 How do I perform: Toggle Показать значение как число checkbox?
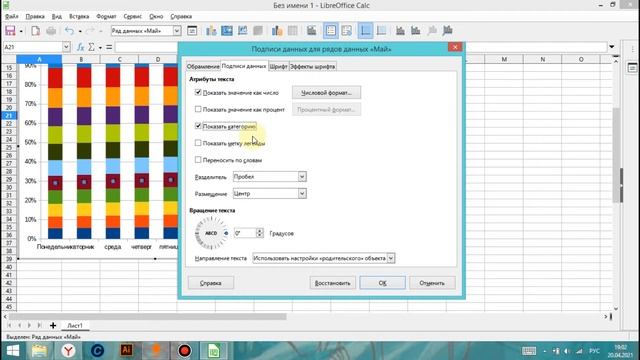198,92
